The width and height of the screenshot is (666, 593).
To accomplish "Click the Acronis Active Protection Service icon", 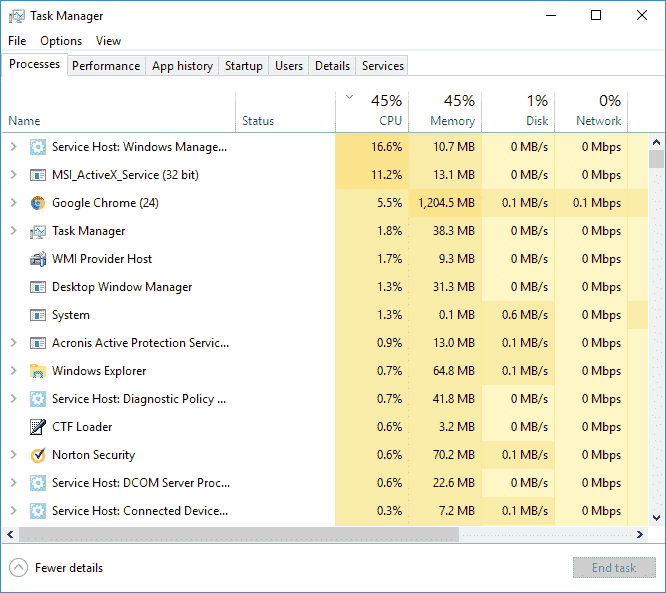I will (38, 343).
